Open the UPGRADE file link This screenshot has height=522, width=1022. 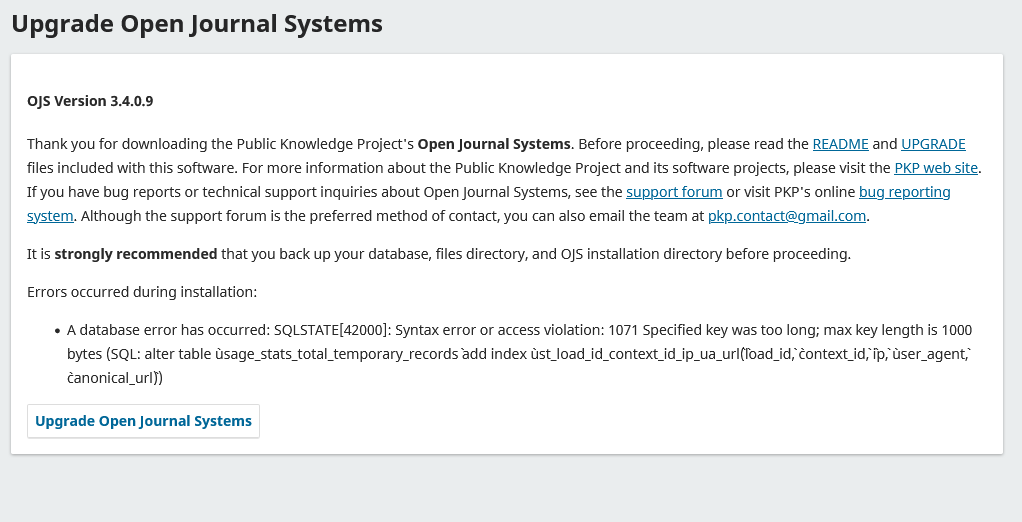click(x=933, y=144)
